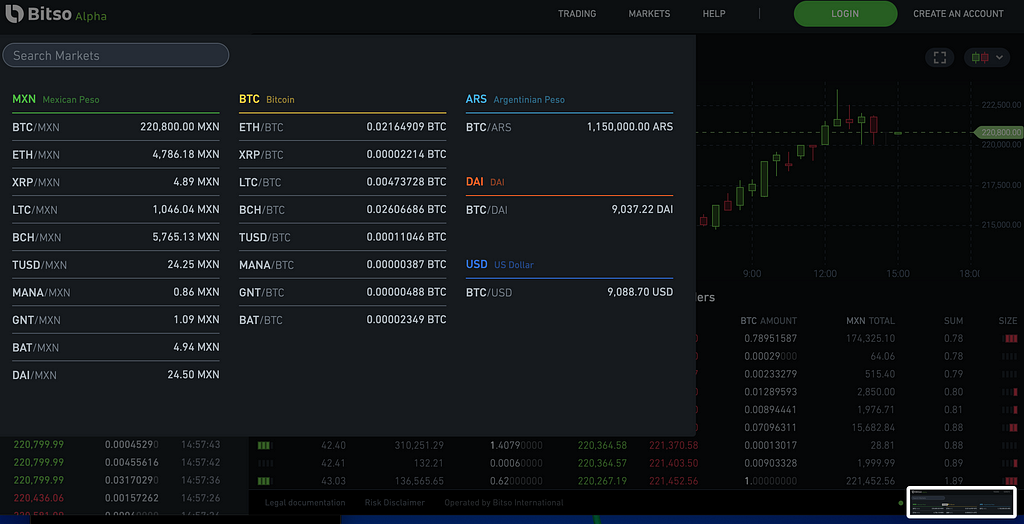Select the ETH/MXN market

[116, 155]
